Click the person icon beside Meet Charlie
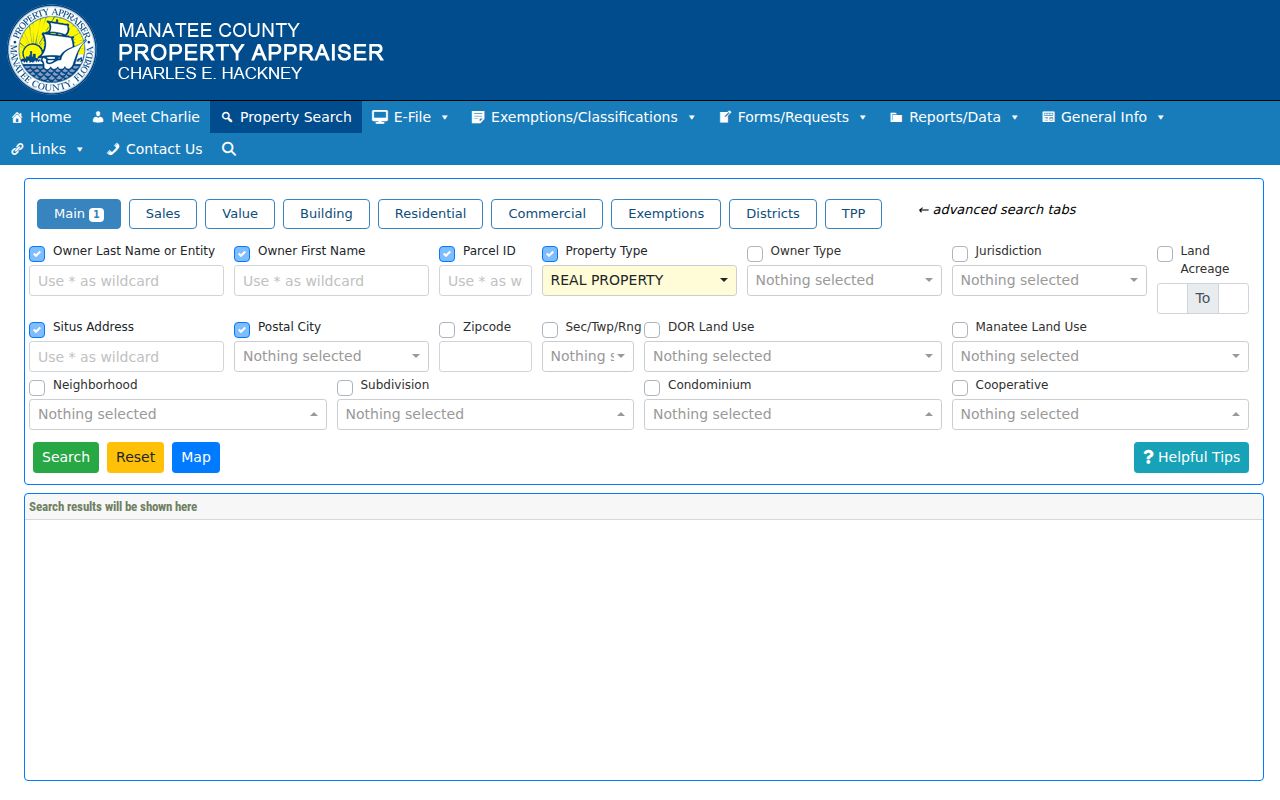The image size is (1280, 800). tap(98, 117)
